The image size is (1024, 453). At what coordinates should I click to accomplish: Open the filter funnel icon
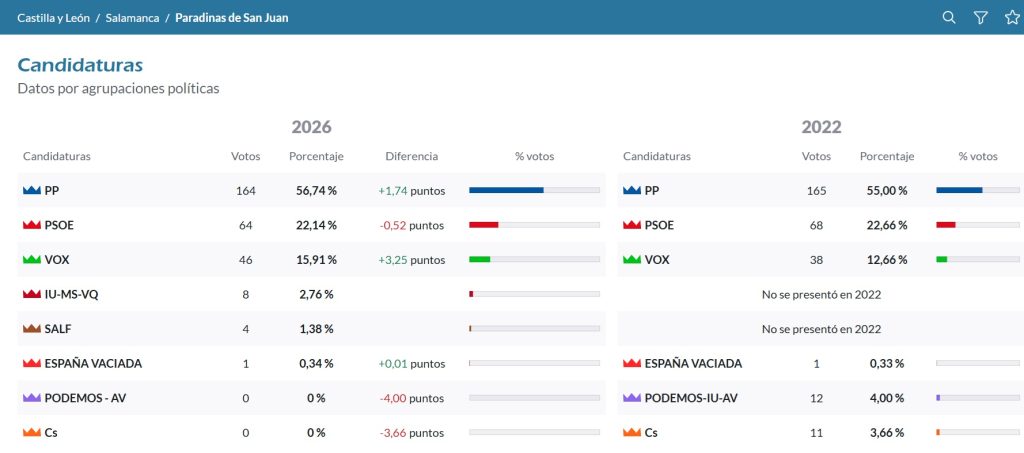click(x=980, y=18)
